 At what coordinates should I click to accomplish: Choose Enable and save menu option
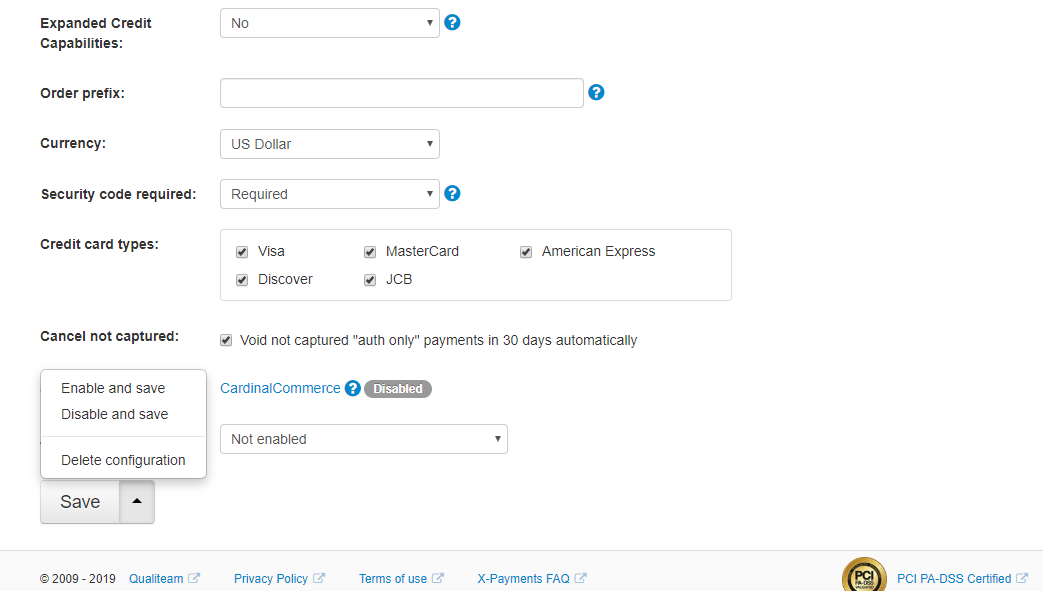coord(113,388)
